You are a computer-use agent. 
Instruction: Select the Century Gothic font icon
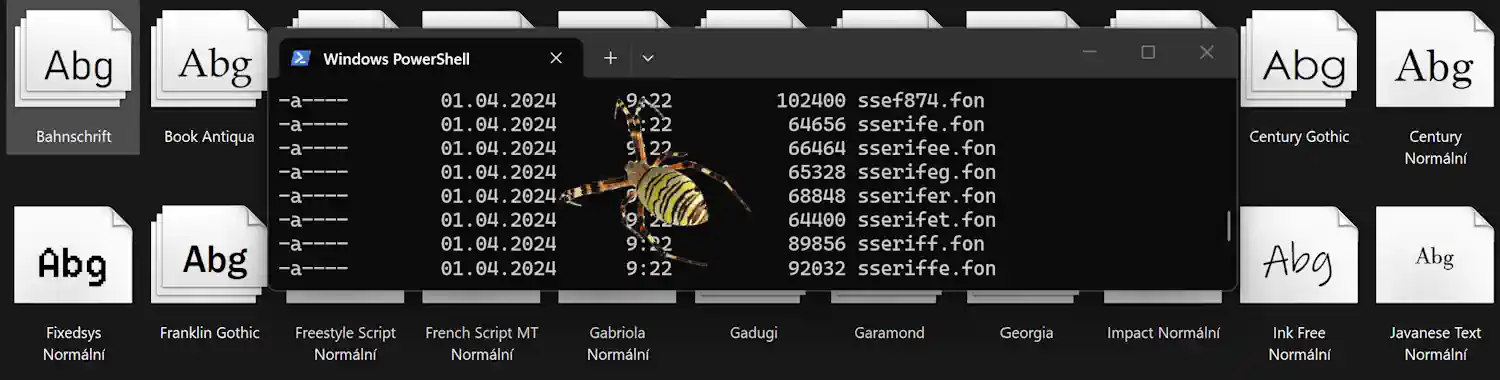[x=1299, y=60]
